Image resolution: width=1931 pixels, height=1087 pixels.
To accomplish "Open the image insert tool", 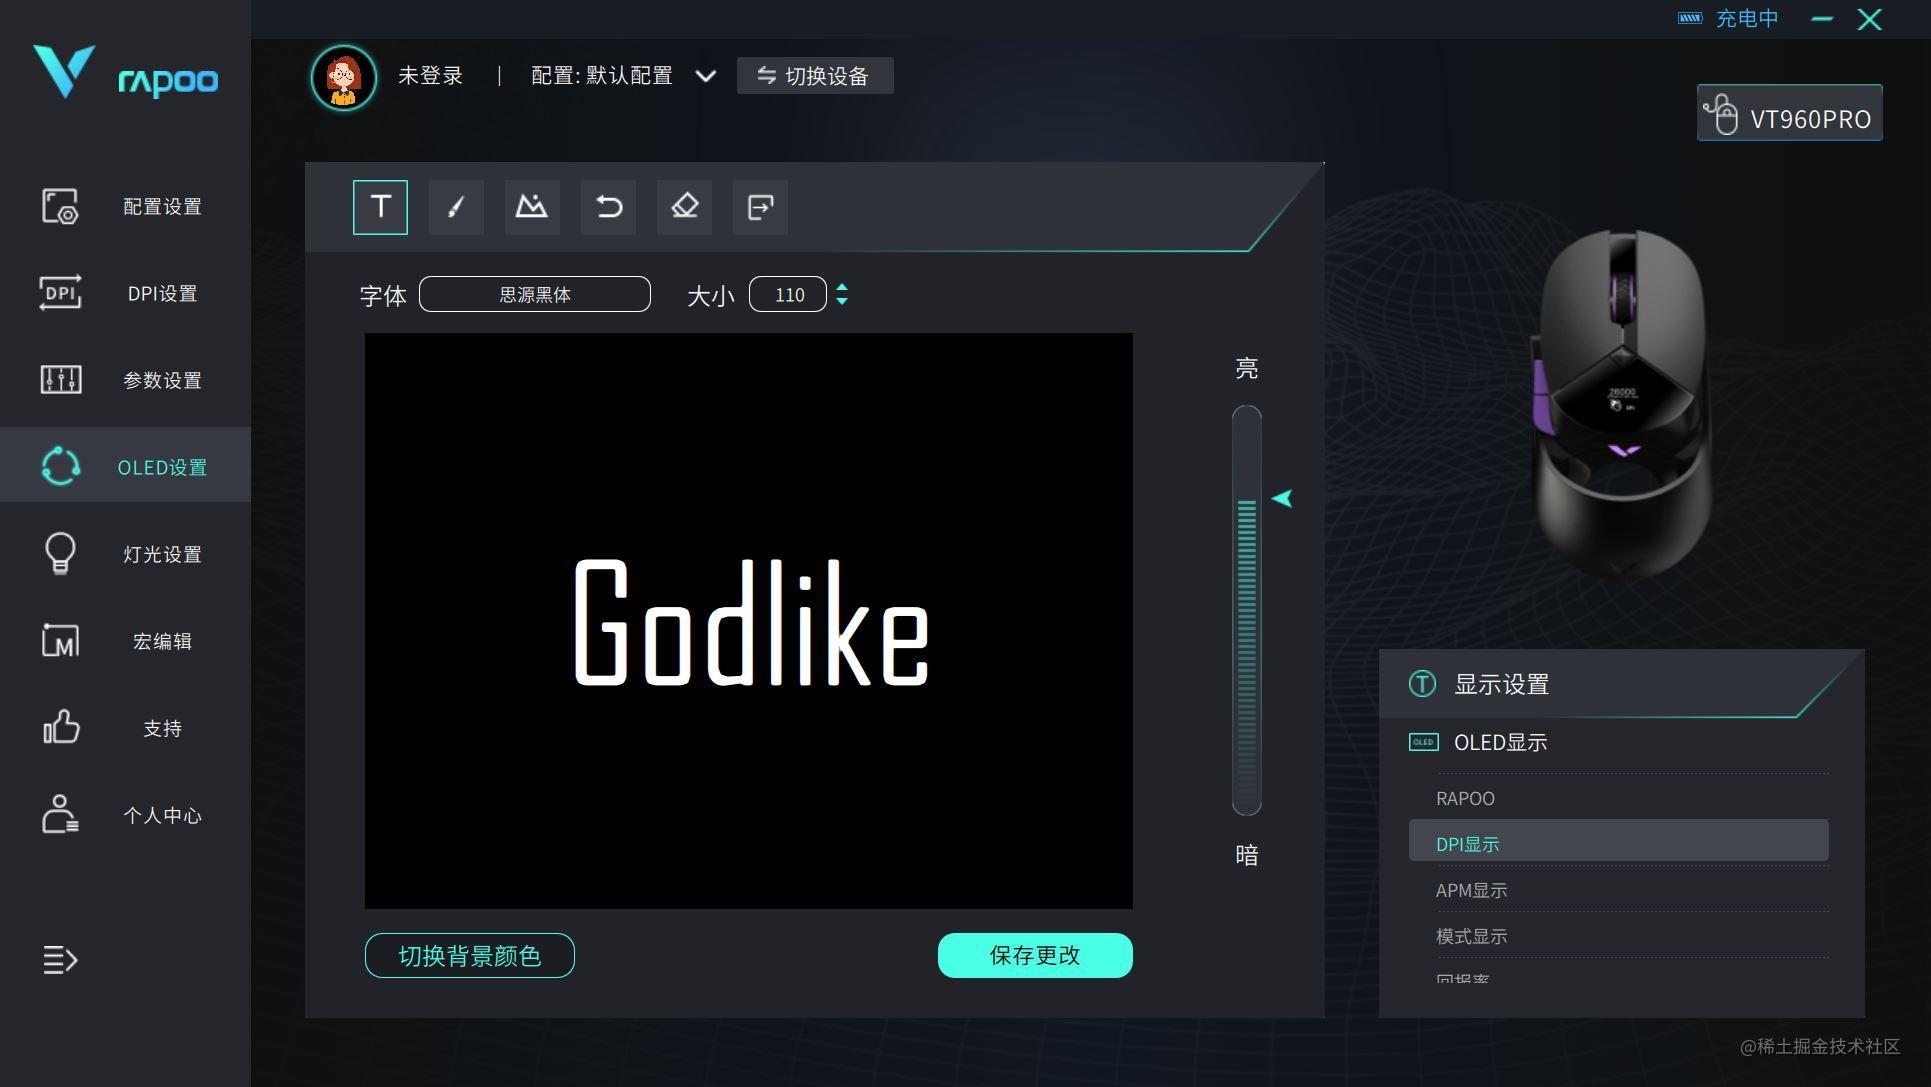I will 532,207.
